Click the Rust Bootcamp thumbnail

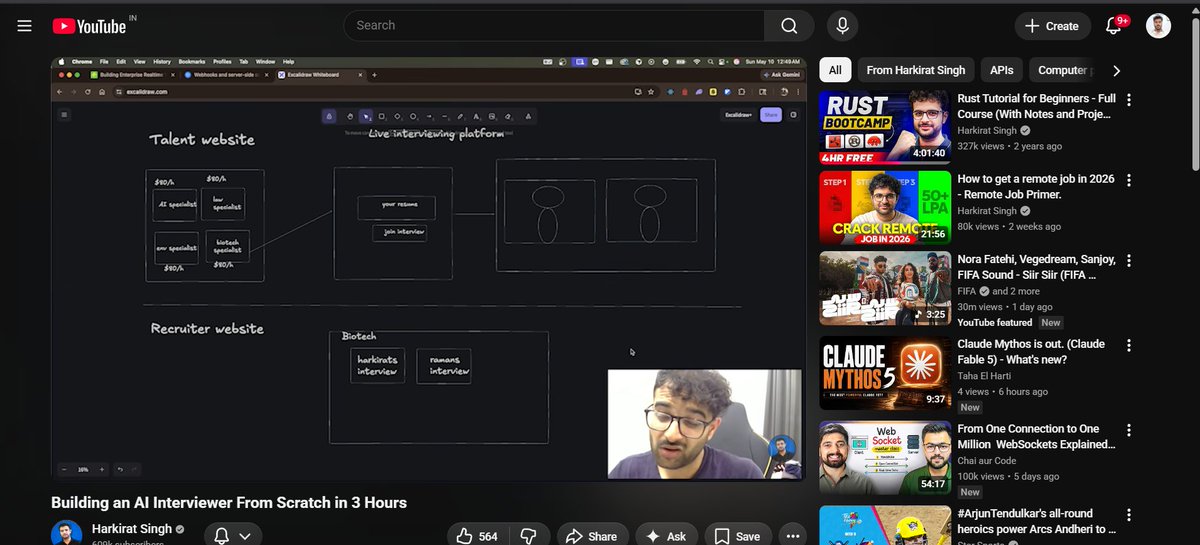(884, 128)
